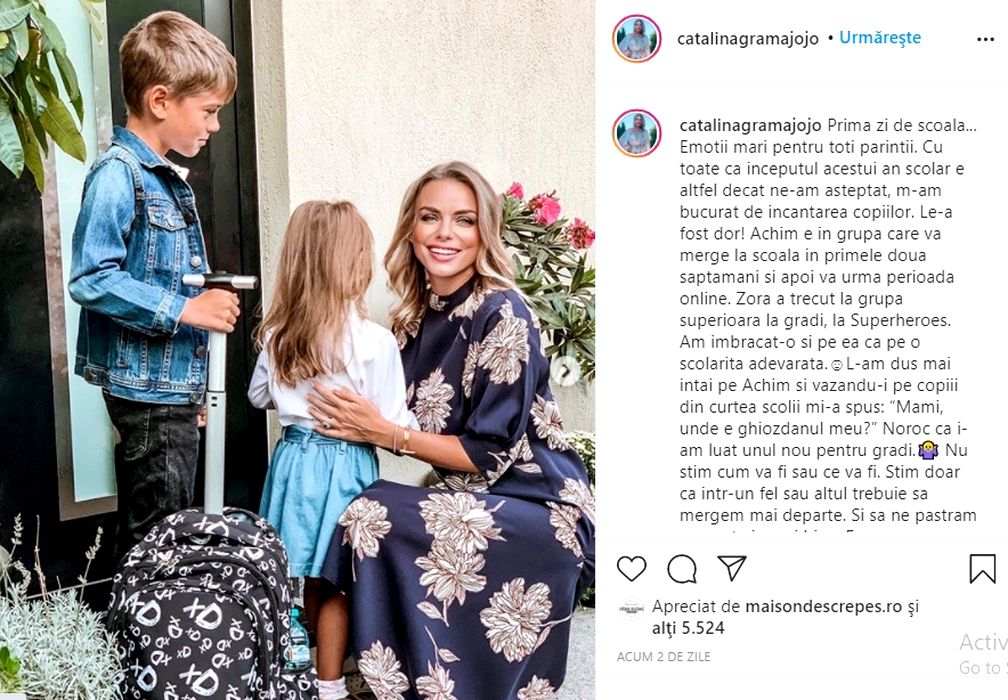This screenshot has height=700, width=1008.
Task: View other likes via 'alți 5.524'
Action: pos(688,628)
